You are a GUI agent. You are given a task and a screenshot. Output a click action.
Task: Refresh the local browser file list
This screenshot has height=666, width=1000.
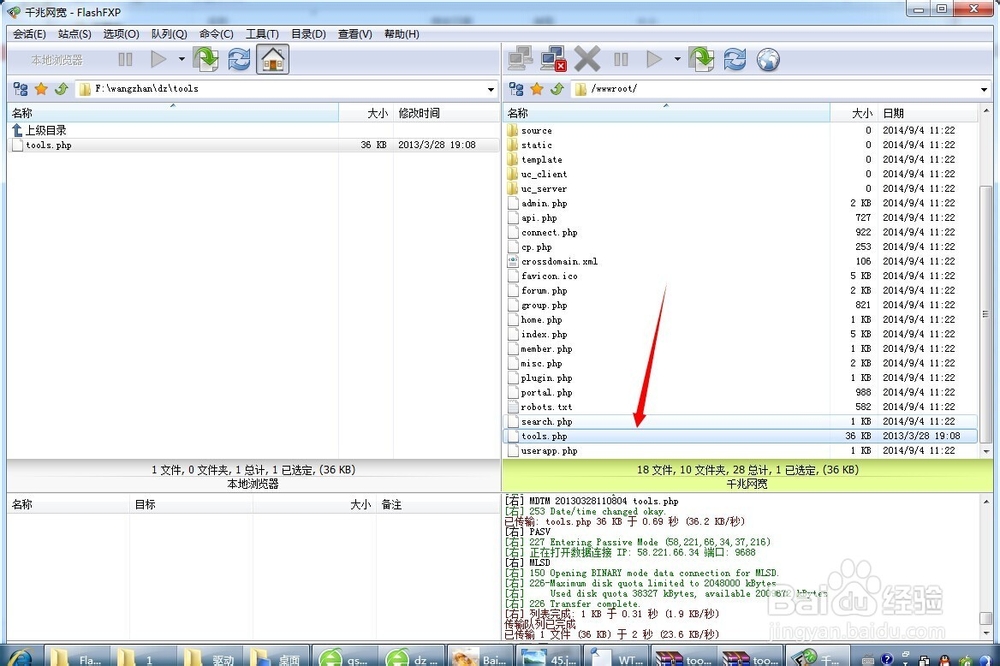tap(239, 59)
